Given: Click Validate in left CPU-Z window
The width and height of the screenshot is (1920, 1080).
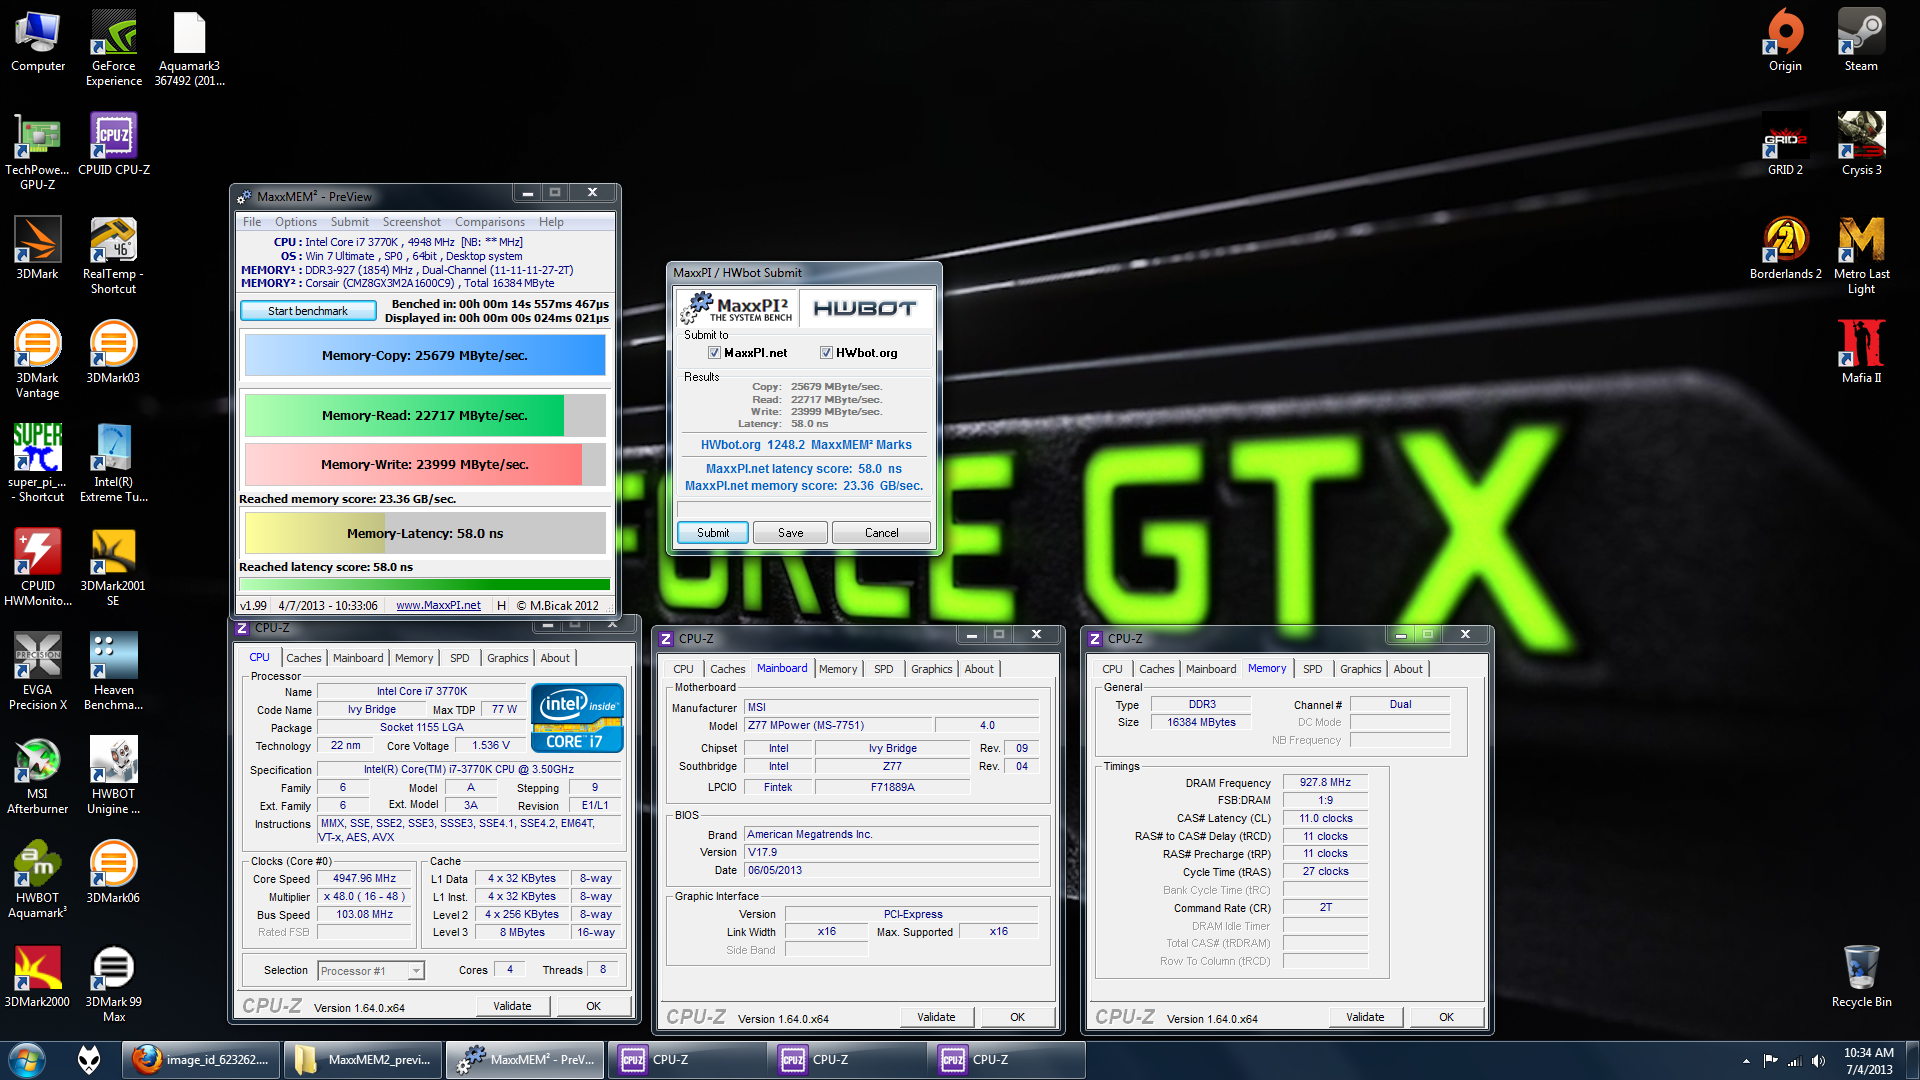Looking at the screenshot, I should coord(512,1006).
